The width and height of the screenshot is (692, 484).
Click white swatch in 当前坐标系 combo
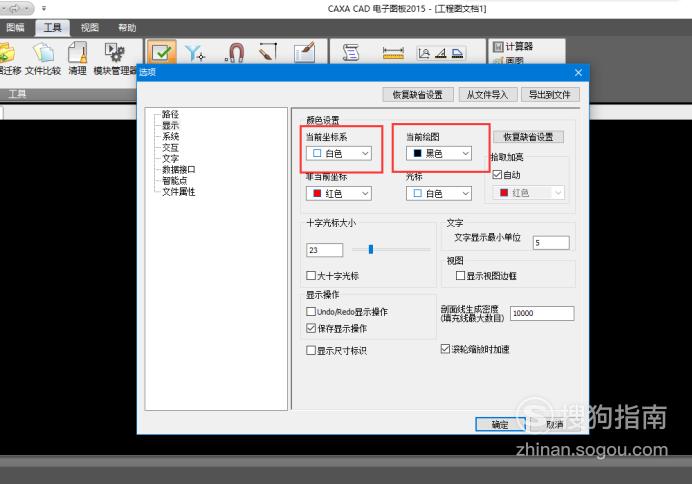[317, 154]
